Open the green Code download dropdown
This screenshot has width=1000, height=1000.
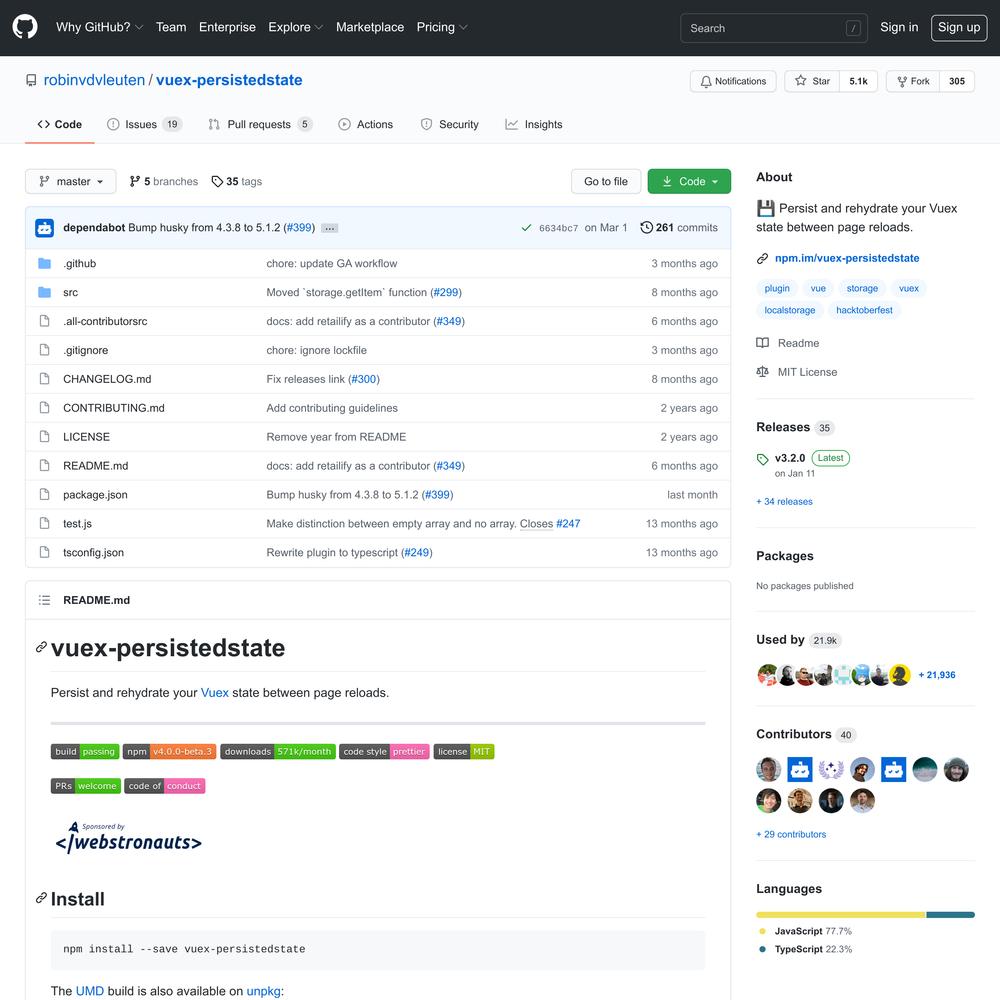tap(689, 181)
